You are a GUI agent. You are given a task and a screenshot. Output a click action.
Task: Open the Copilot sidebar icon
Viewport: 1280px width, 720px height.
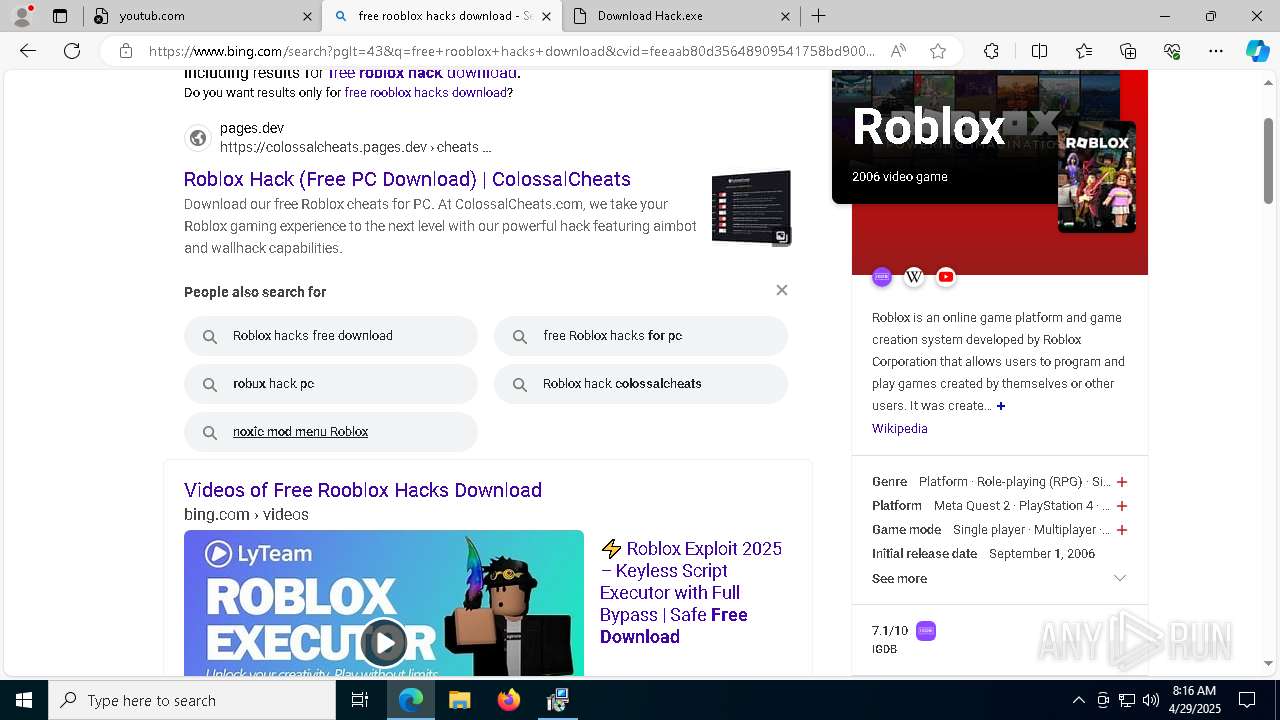1257,51
